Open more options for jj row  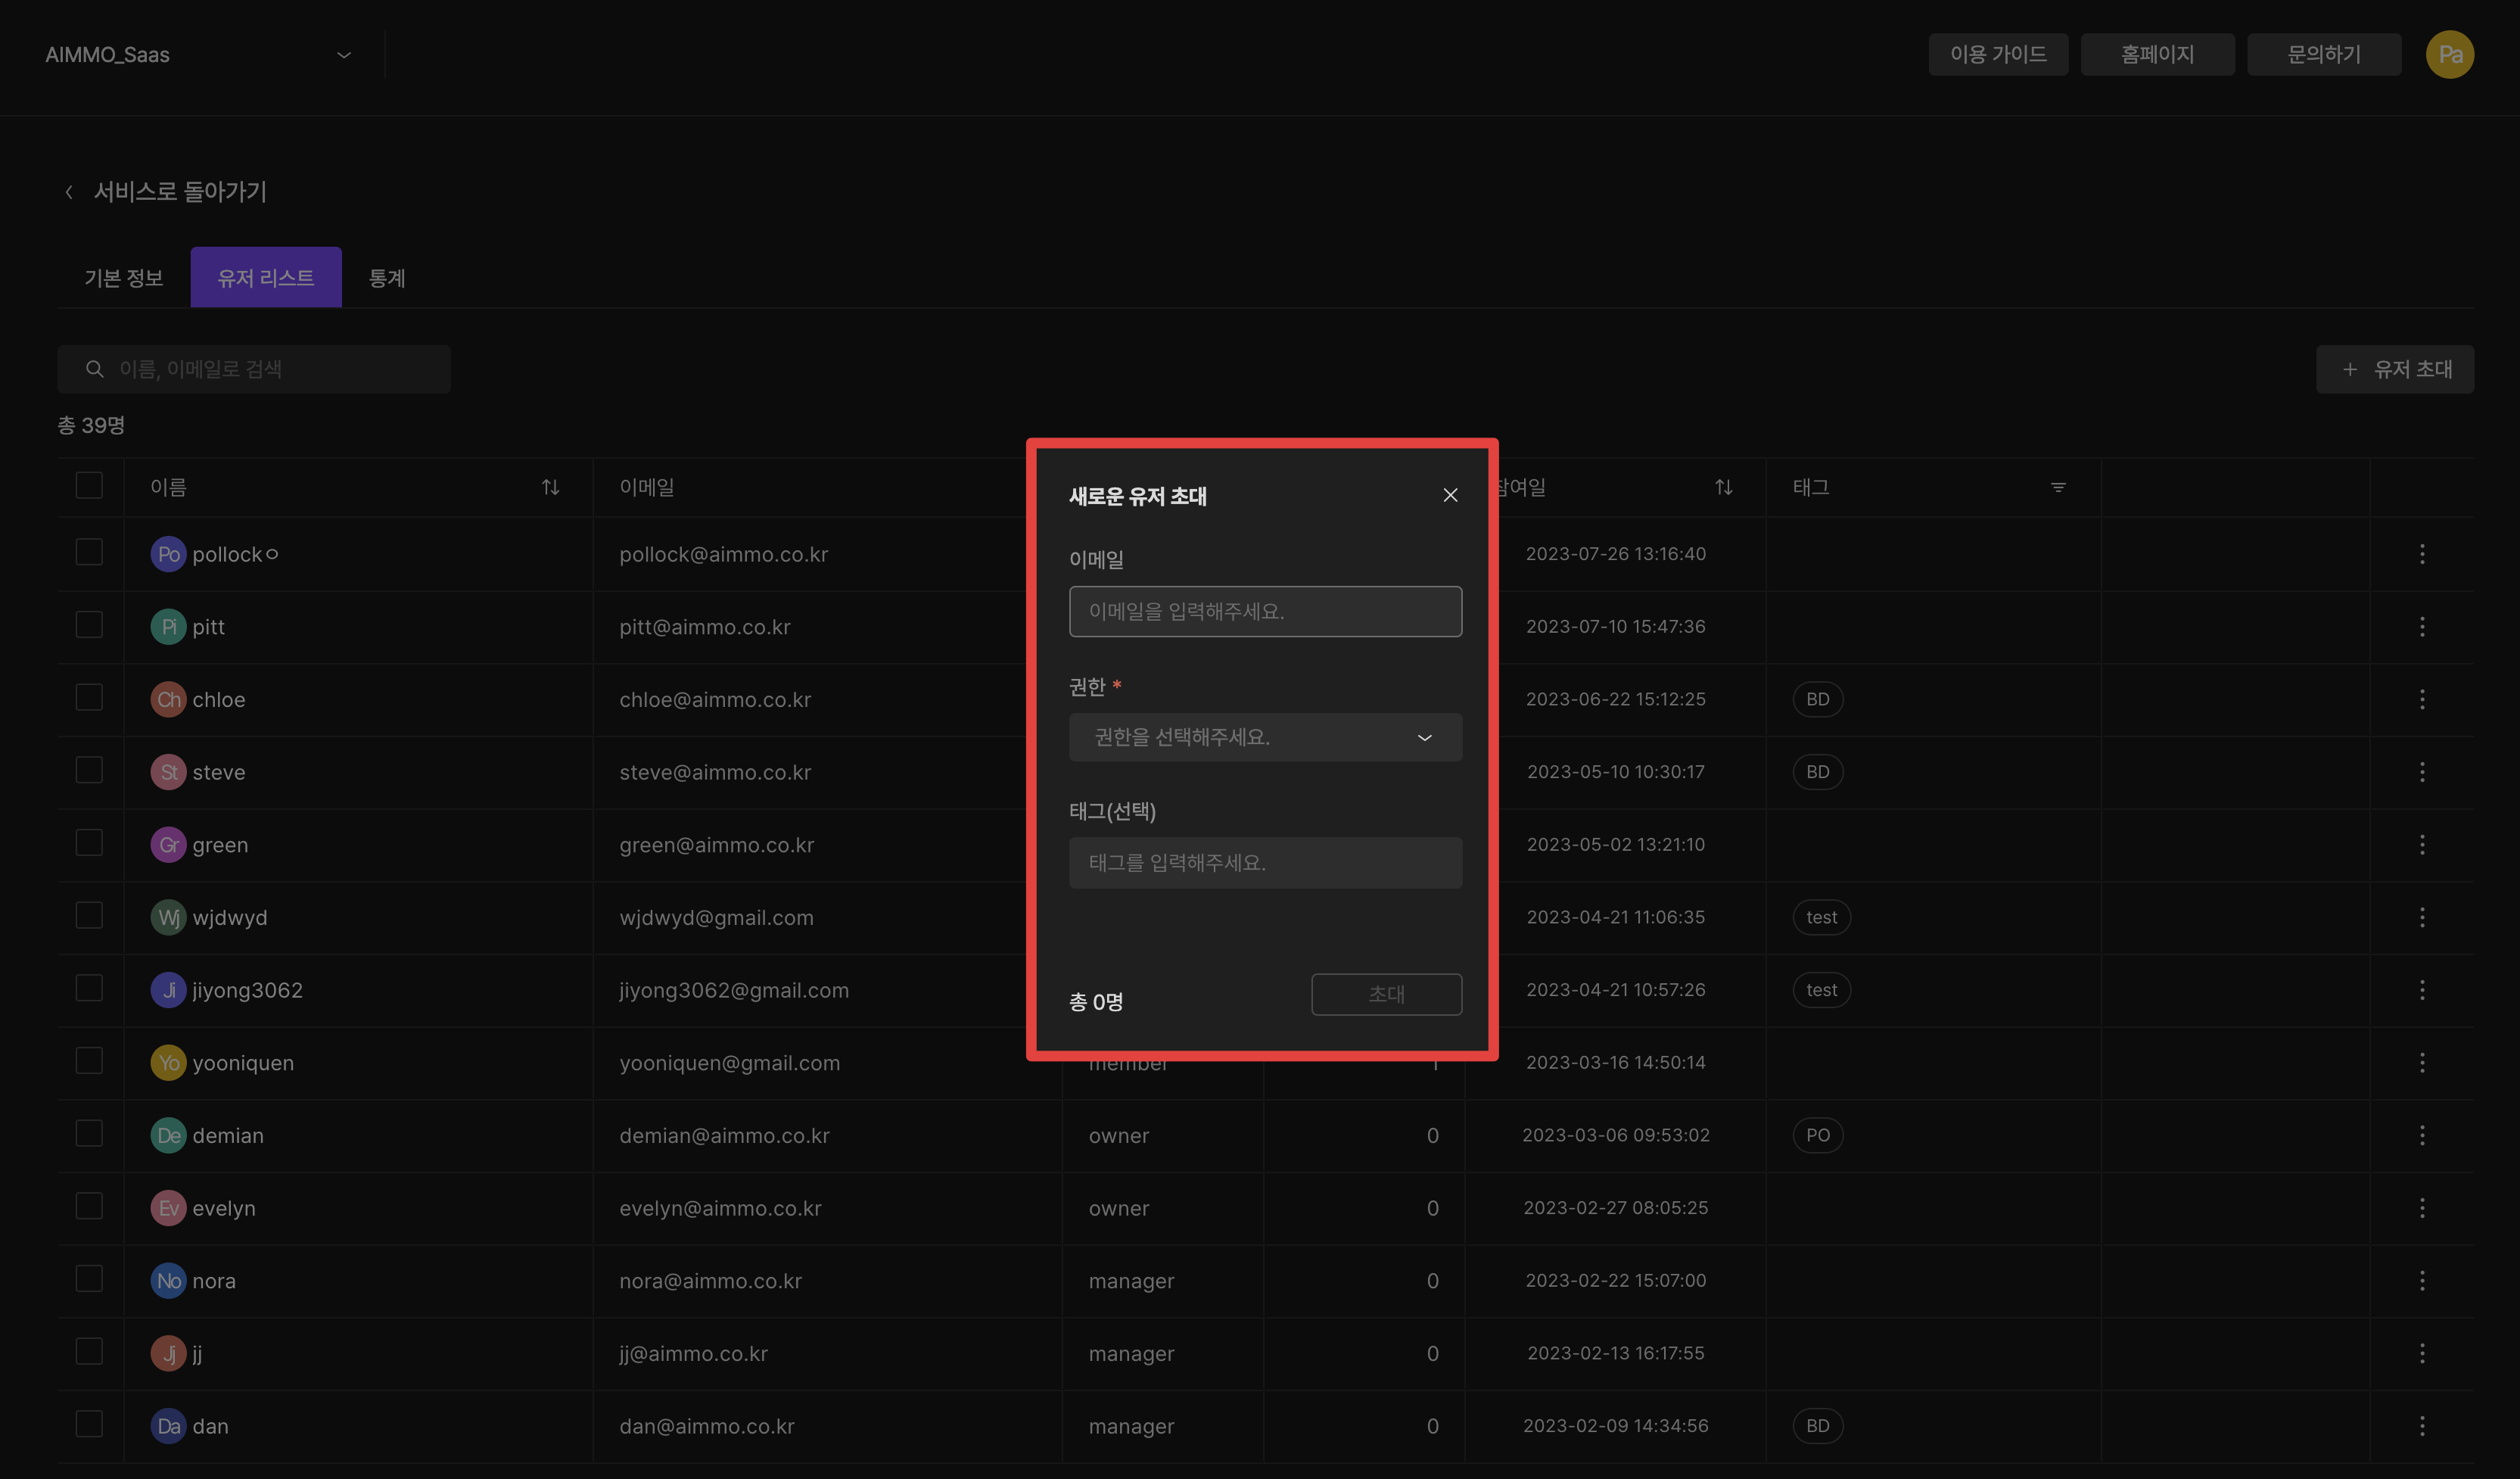coord(2422,1353)
